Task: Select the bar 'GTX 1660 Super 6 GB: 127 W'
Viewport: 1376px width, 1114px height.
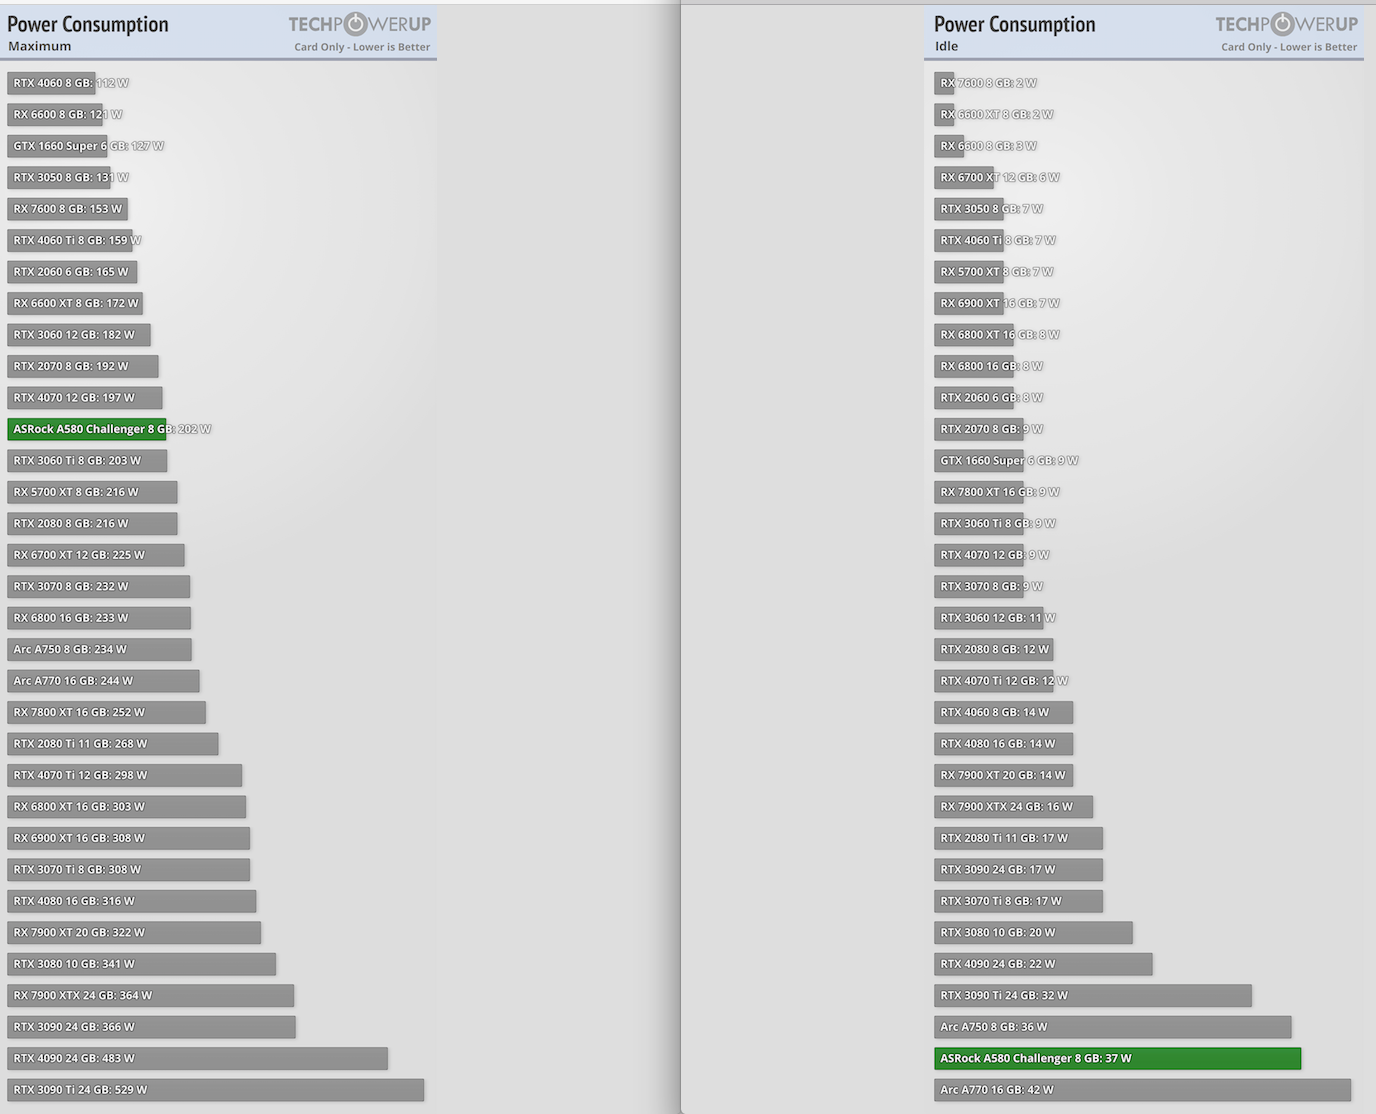Action: click(57, 146)
